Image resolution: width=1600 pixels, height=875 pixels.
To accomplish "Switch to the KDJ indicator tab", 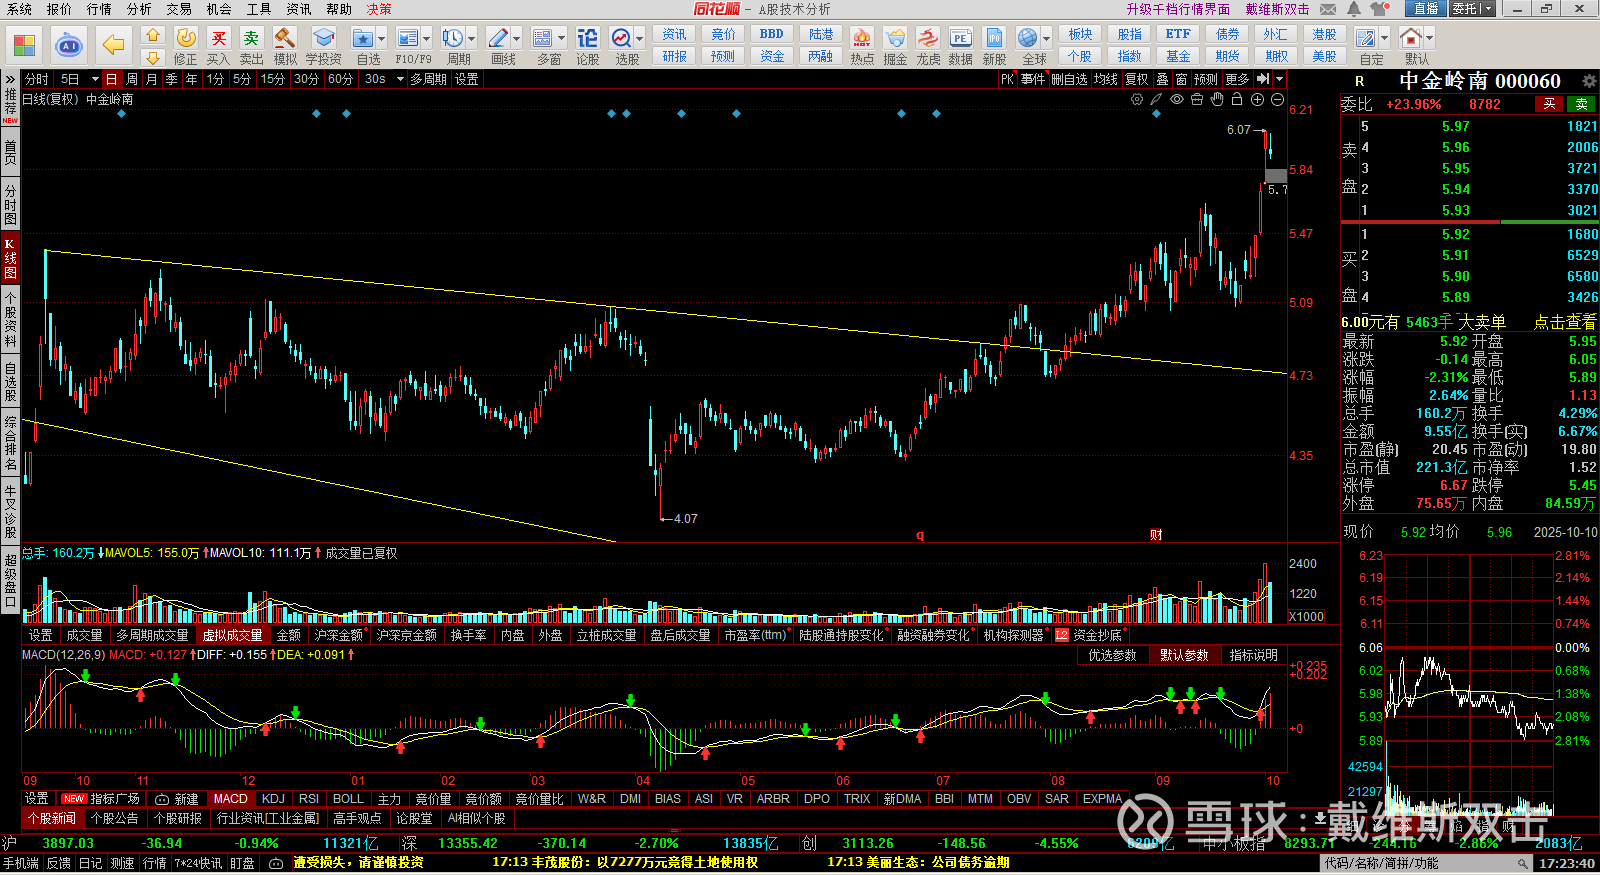I will pyautogui.click(x=273, y=798).
